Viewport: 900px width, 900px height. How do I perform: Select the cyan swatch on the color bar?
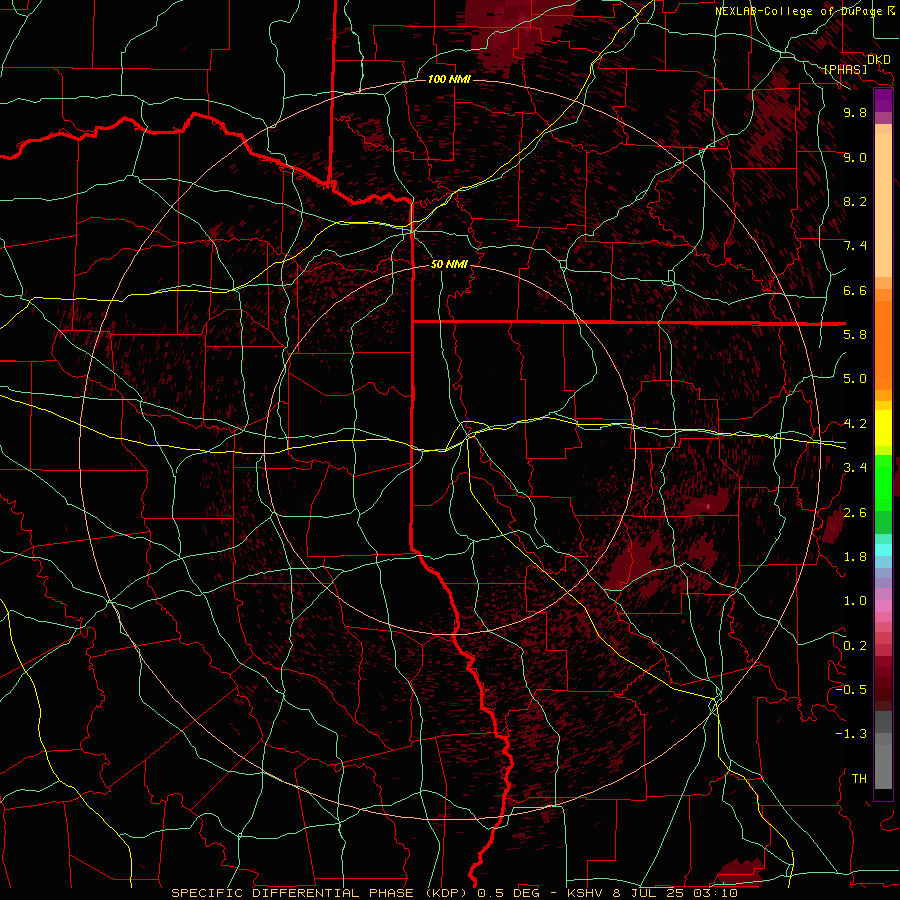click(883, 550)
